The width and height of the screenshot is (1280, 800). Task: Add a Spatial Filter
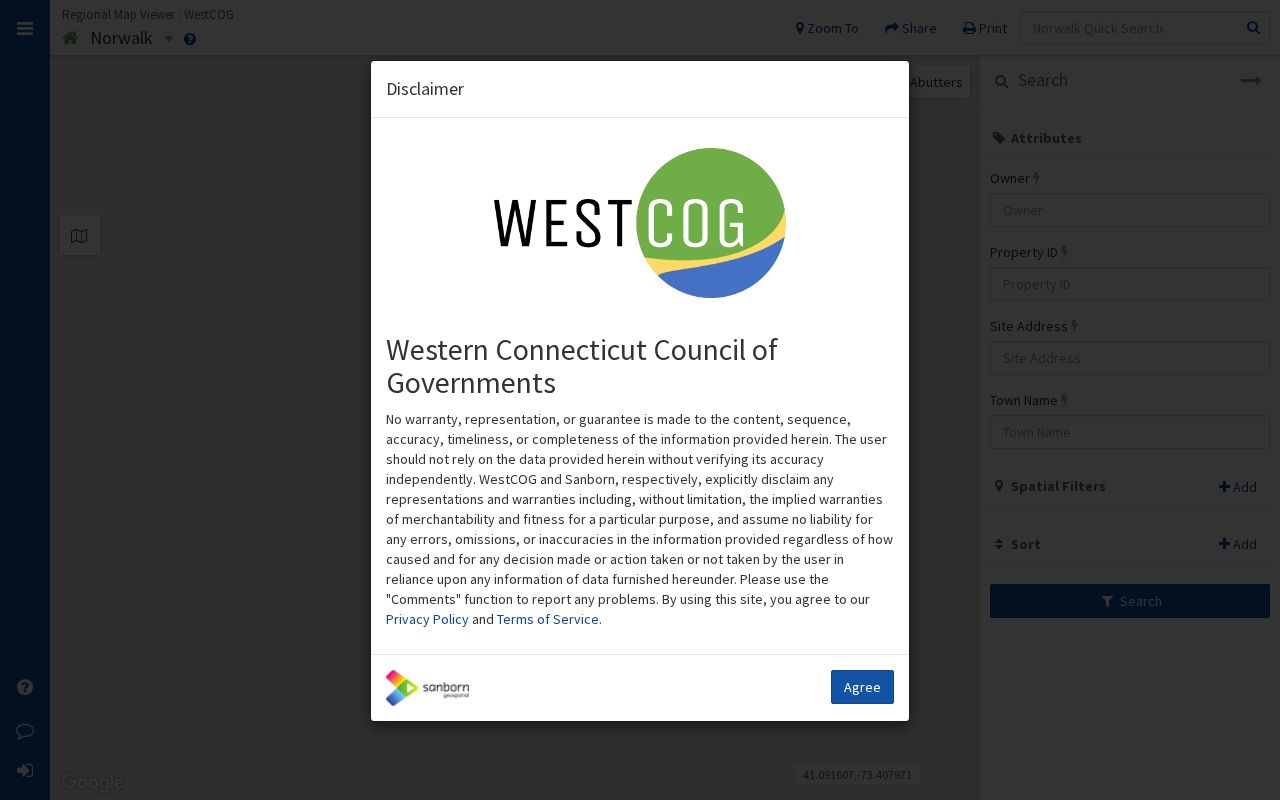point(1238,487)
